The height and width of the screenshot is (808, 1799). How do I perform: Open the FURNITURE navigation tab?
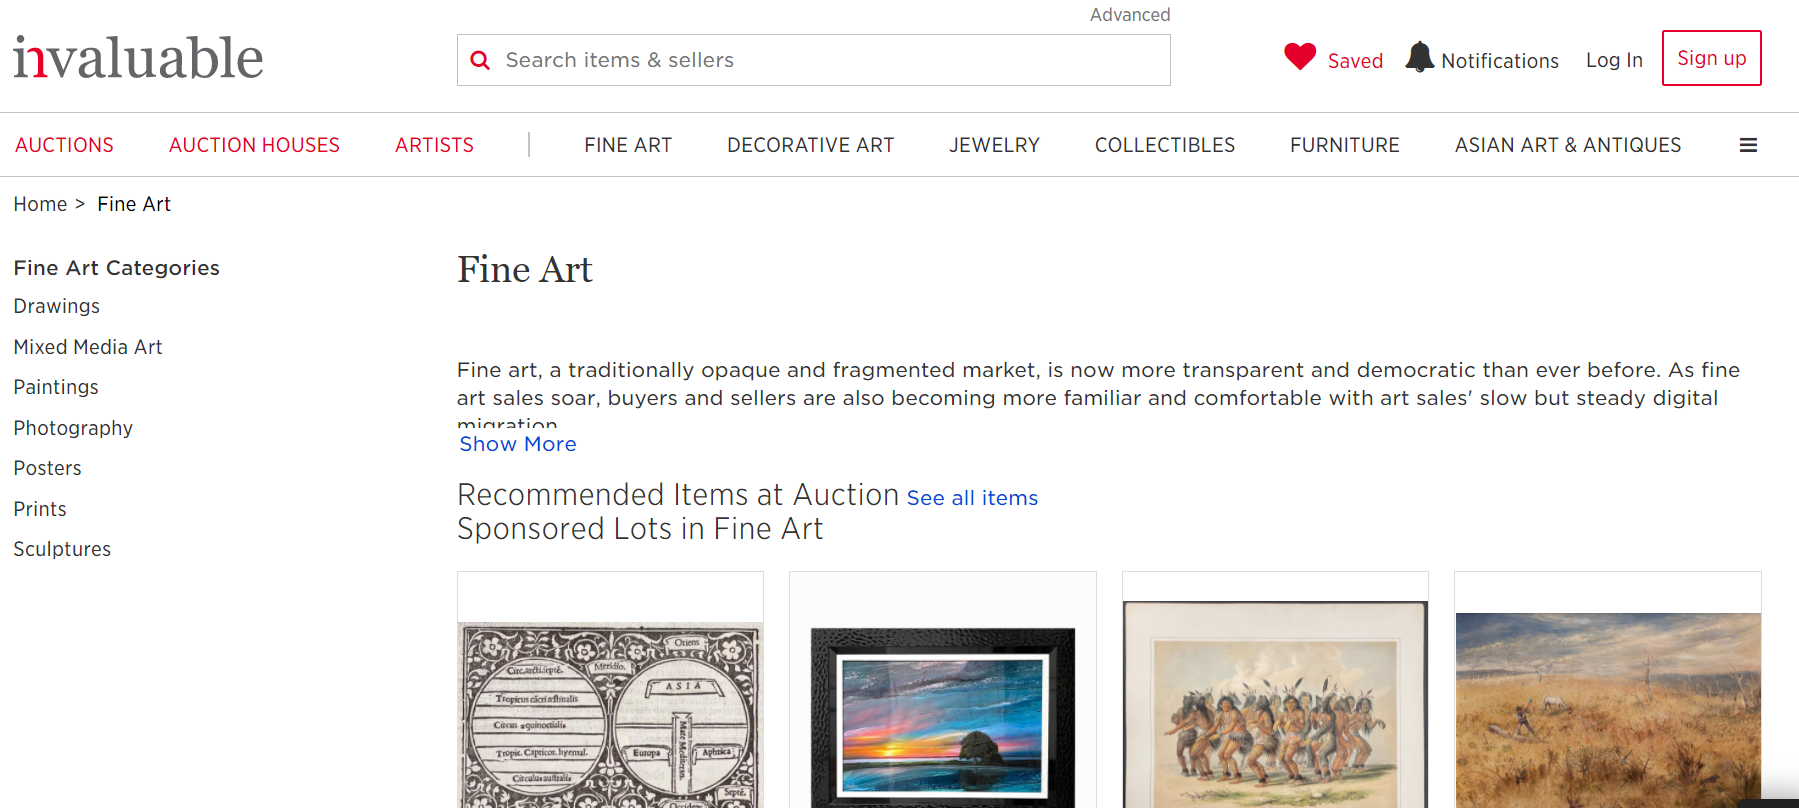tap(1344, 144)
